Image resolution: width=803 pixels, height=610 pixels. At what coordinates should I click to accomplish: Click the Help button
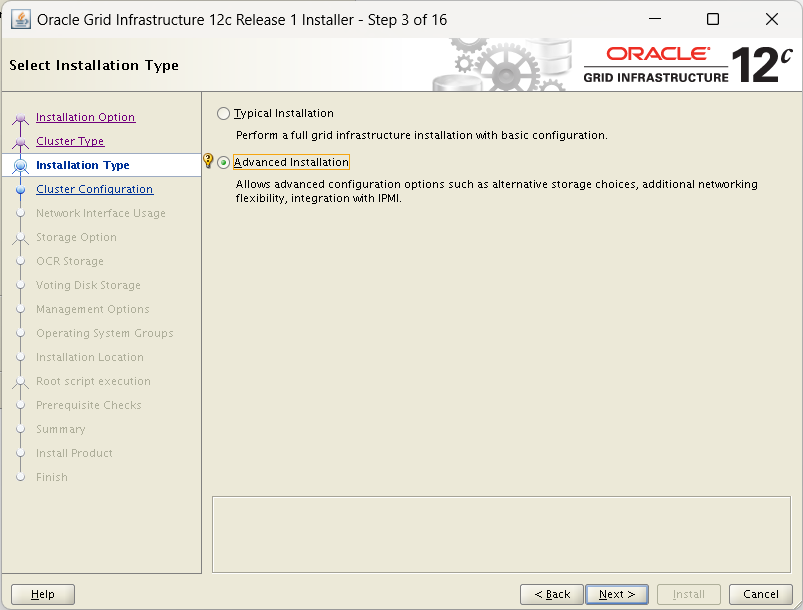click(x=43, y=594)
